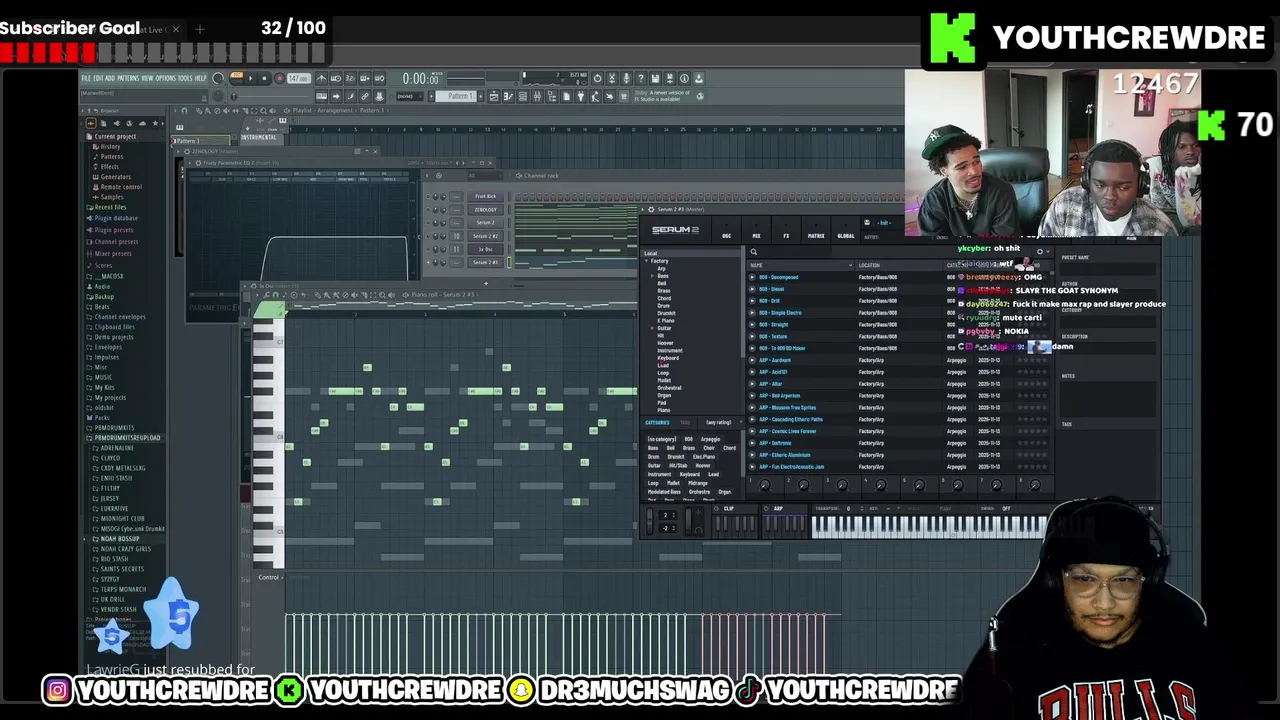Select ARP - Fun ElectroAcoustic Jam preset
Image resolution: width=1280 pixels, height=720 pixels.
792,467
